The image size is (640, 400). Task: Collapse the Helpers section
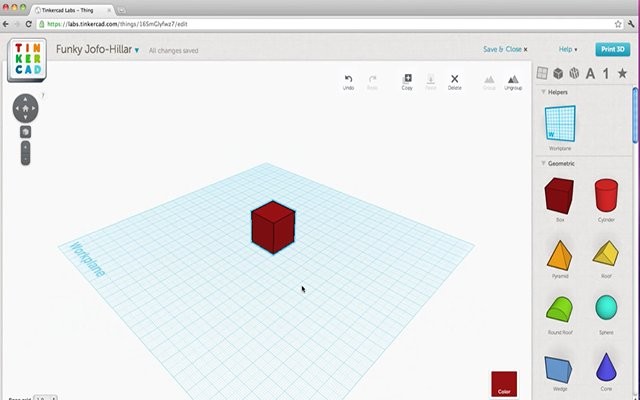point(545,92)
